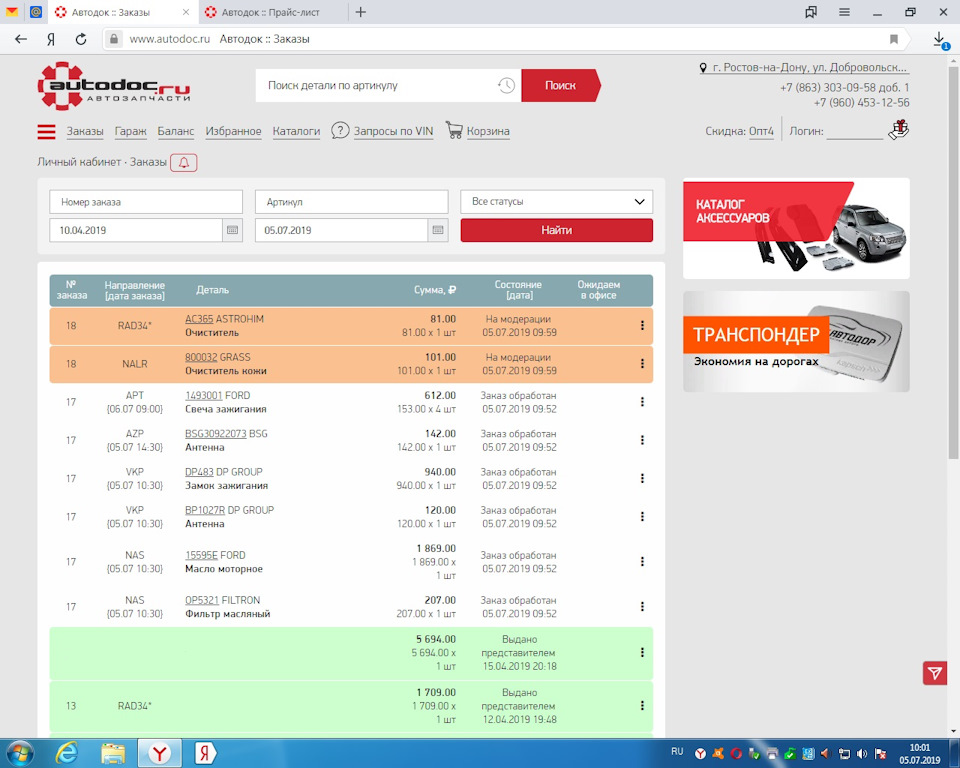
Task: Open the Заказы menu link
Action: pos(85,131)
